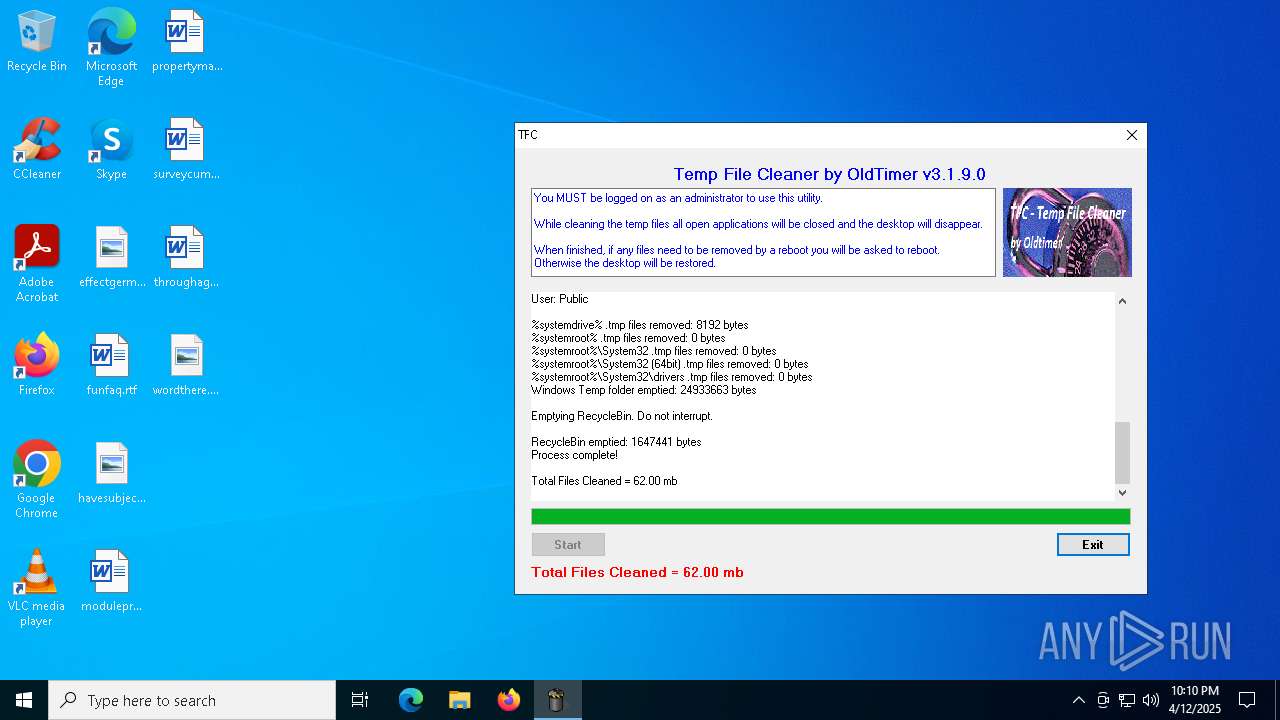
Task: Select the havesubjec... image file
Action: coord(111,473)
